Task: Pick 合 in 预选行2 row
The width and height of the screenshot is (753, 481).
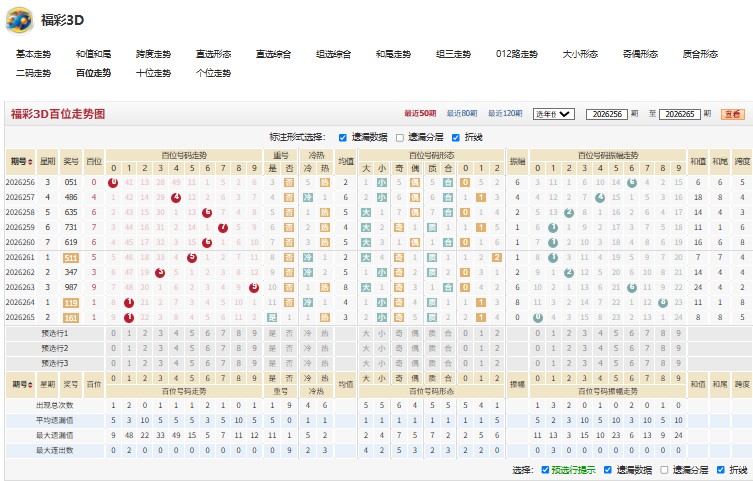Action: (448, 348)
